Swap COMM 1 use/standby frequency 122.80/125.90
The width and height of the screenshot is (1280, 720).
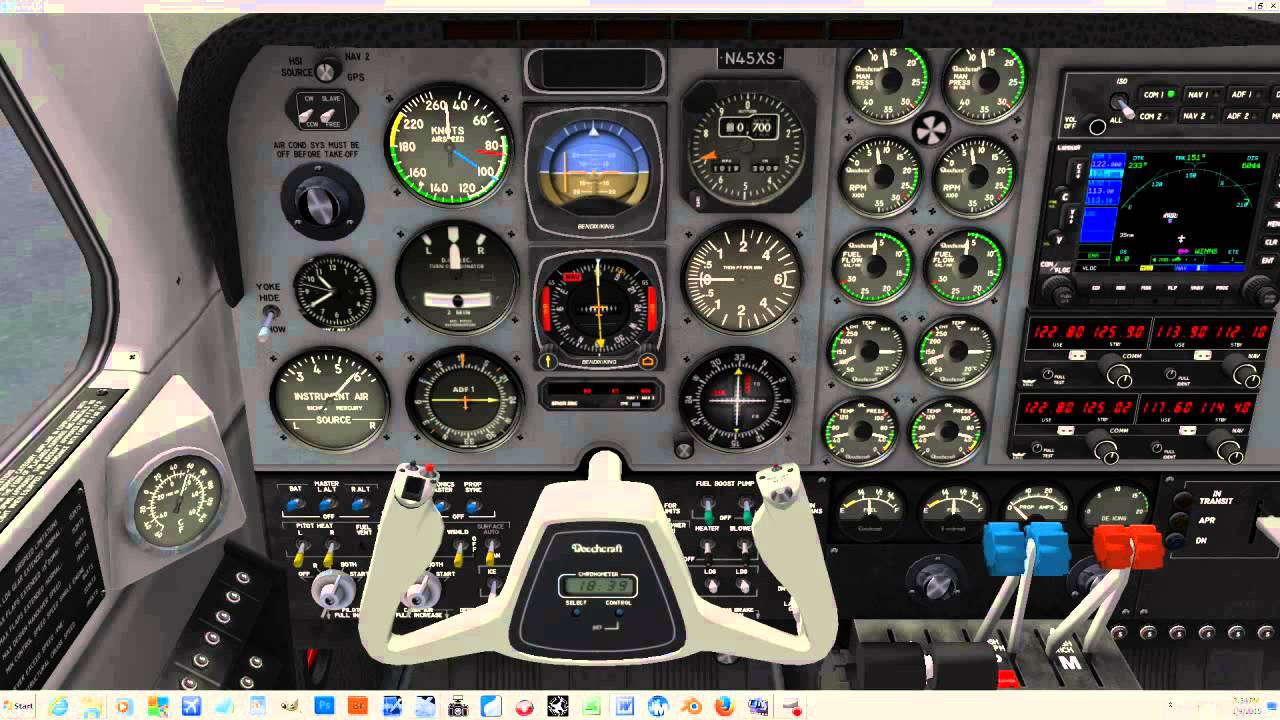pyautogui.click(x=1077, y=356)
